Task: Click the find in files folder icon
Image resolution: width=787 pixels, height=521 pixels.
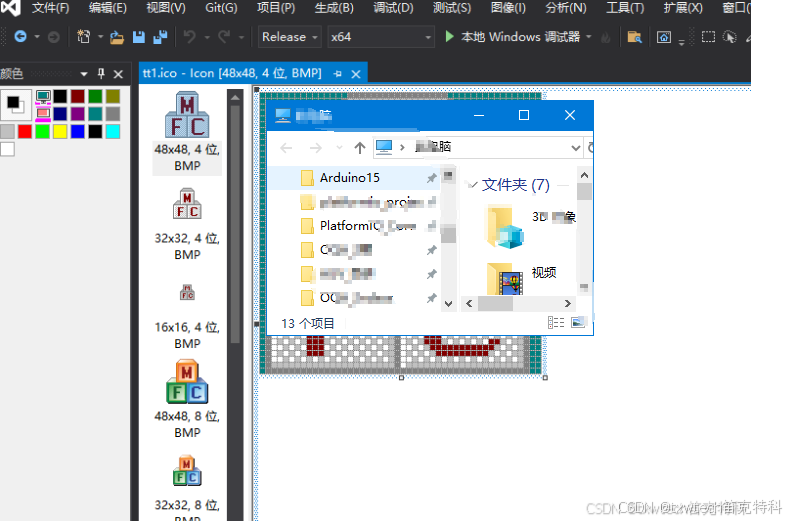Action: 634,37
